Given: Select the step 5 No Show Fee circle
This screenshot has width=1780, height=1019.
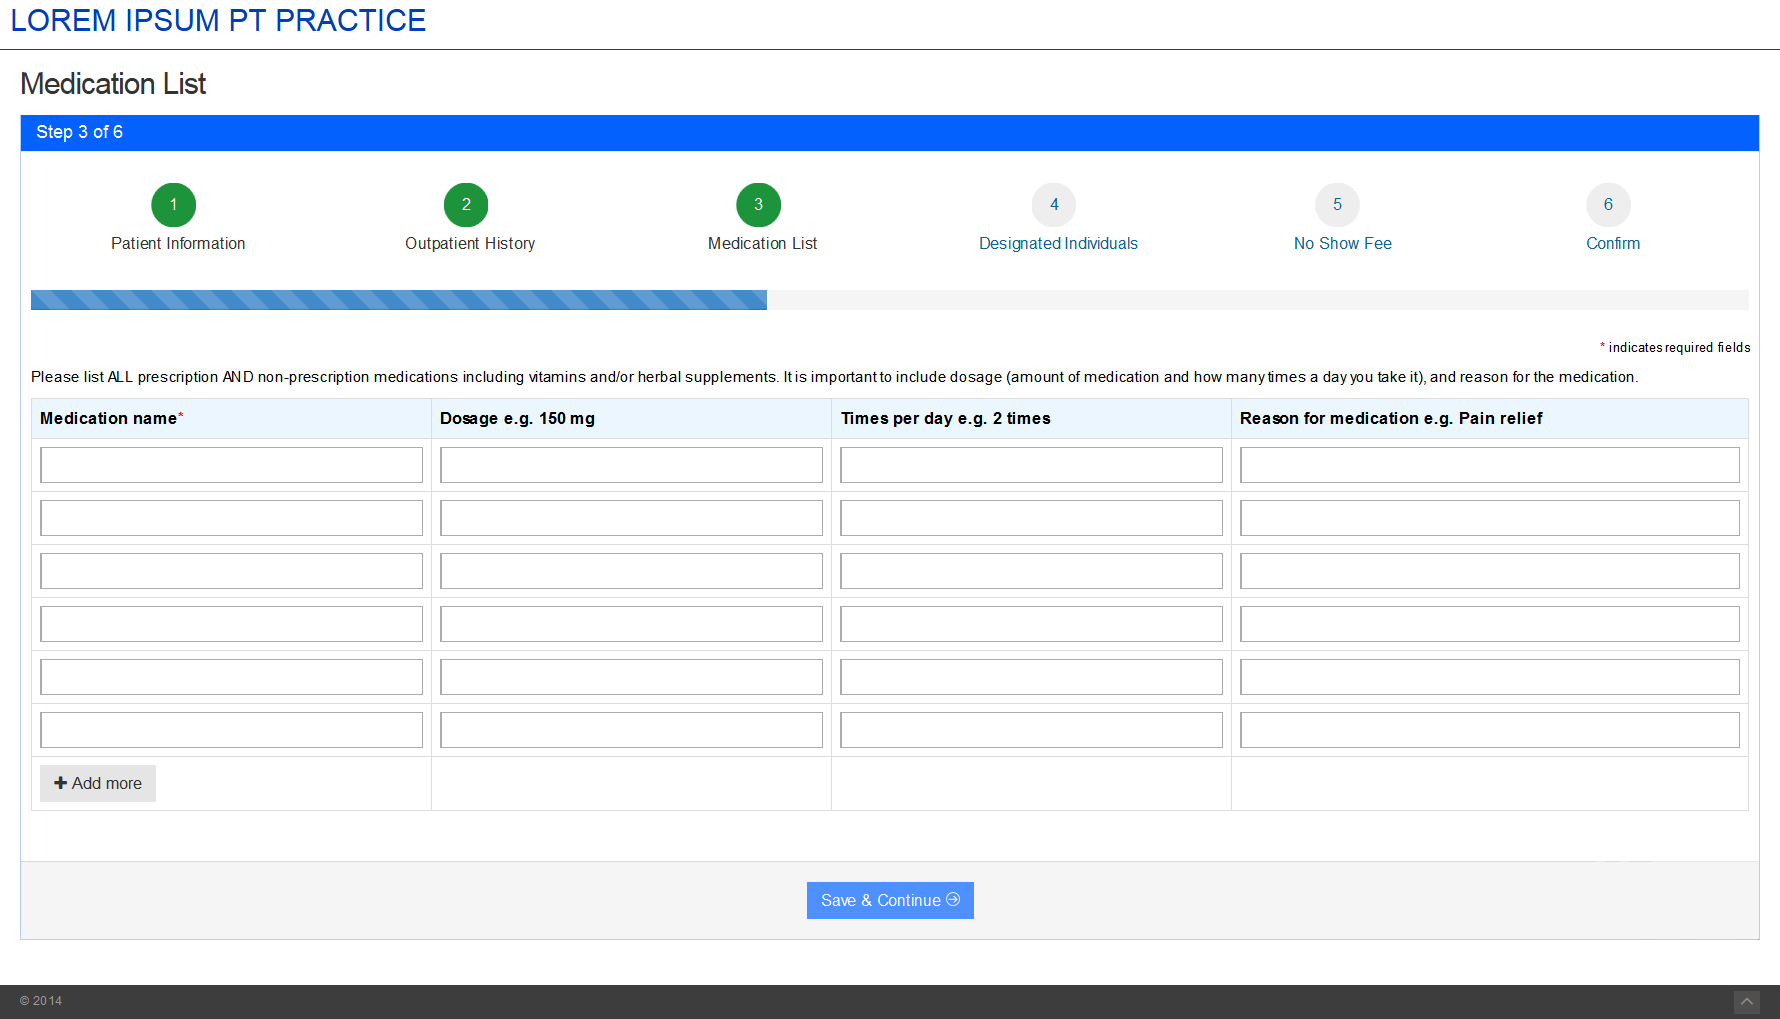Looking at the screenshot, I should [x=1337, y=205].
